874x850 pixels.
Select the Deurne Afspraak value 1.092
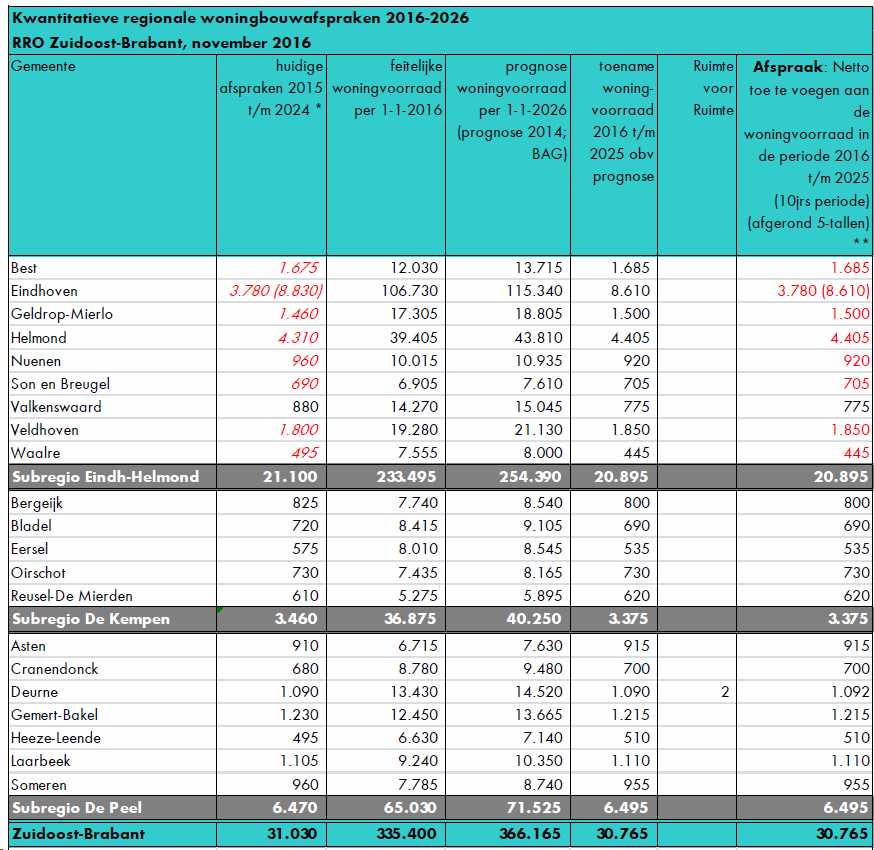tap(849, 692)
